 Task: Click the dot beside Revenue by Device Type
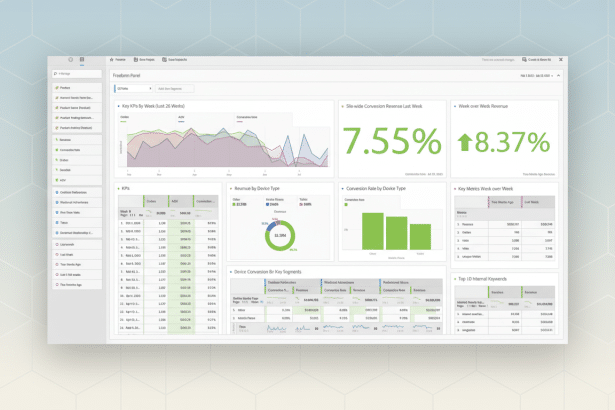231,189
